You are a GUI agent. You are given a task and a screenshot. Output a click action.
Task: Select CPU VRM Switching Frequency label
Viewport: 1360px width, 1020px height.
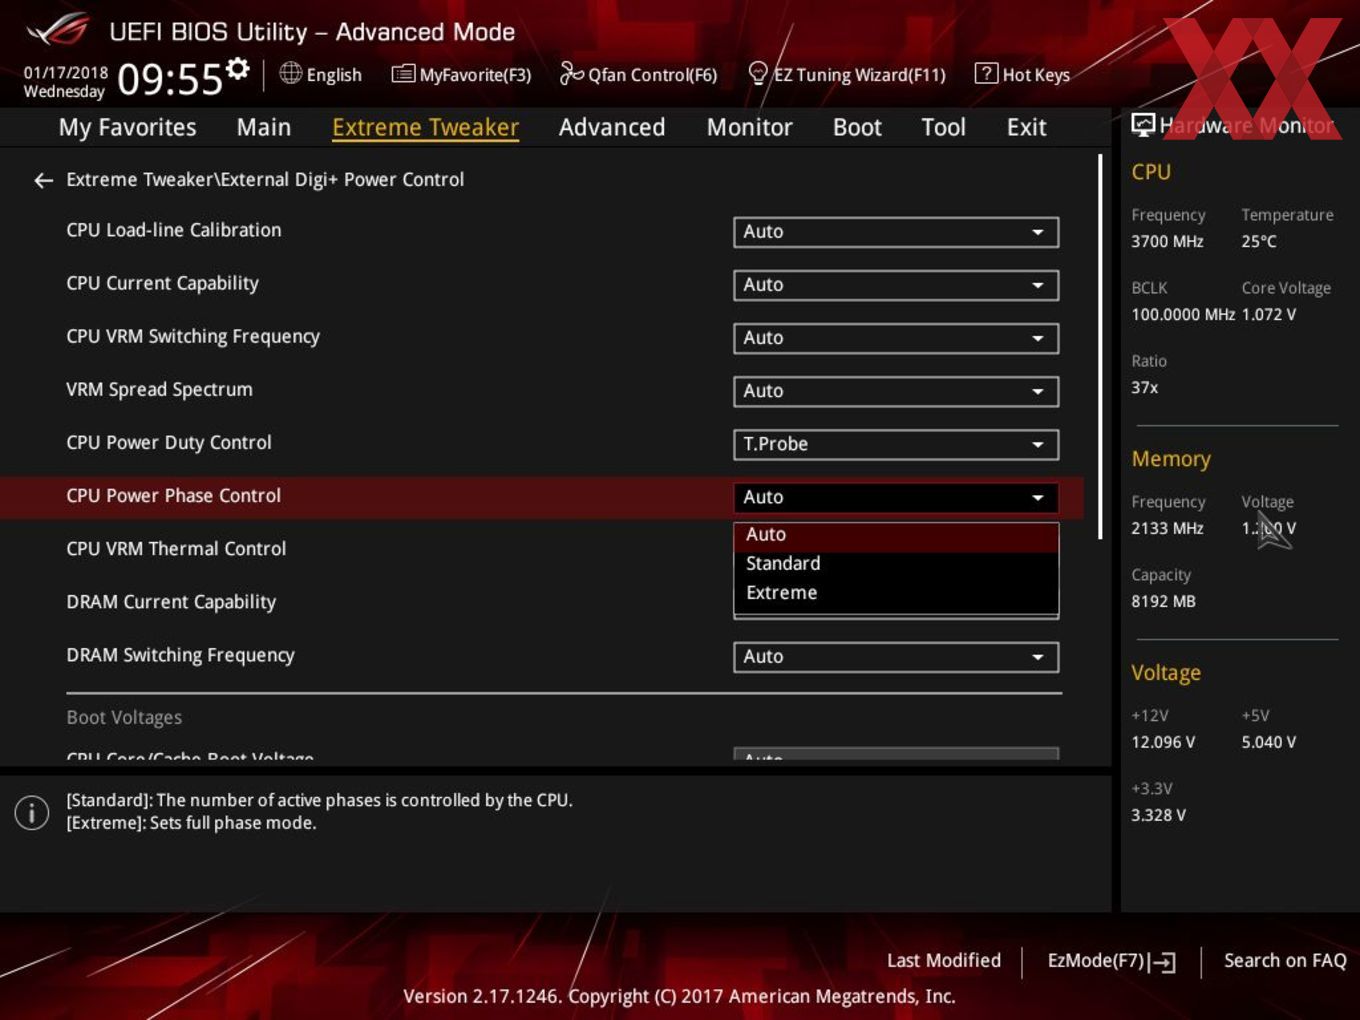coord(193,336)
